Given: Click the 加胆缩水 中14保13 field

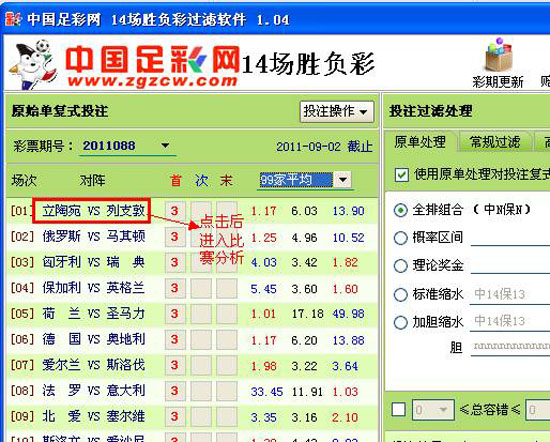Looking at the screenshot, I should pyautogui.click(x=510, y=321).
